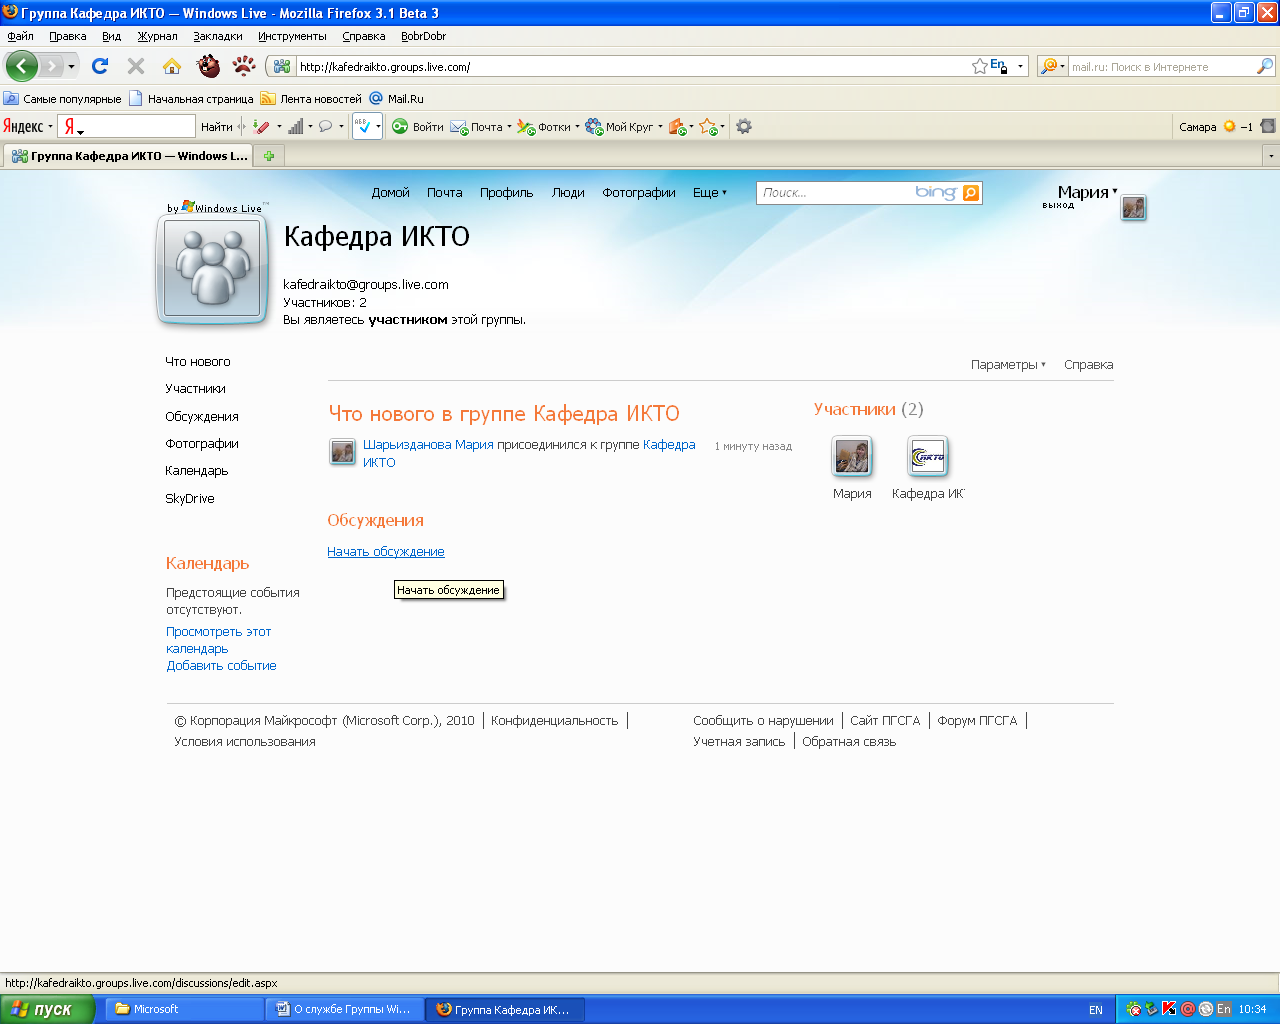Click the Yandex pencil highlighter toolbar icon
Image resolution: width=1280 pixels, height=1024 pixels.
[x=262, y=126]
